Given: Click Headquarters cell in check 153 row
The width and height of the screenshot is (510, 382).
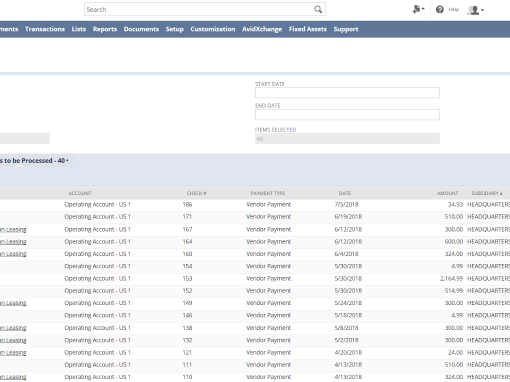Looking at the screenshot, I should [x=488, y=279].
